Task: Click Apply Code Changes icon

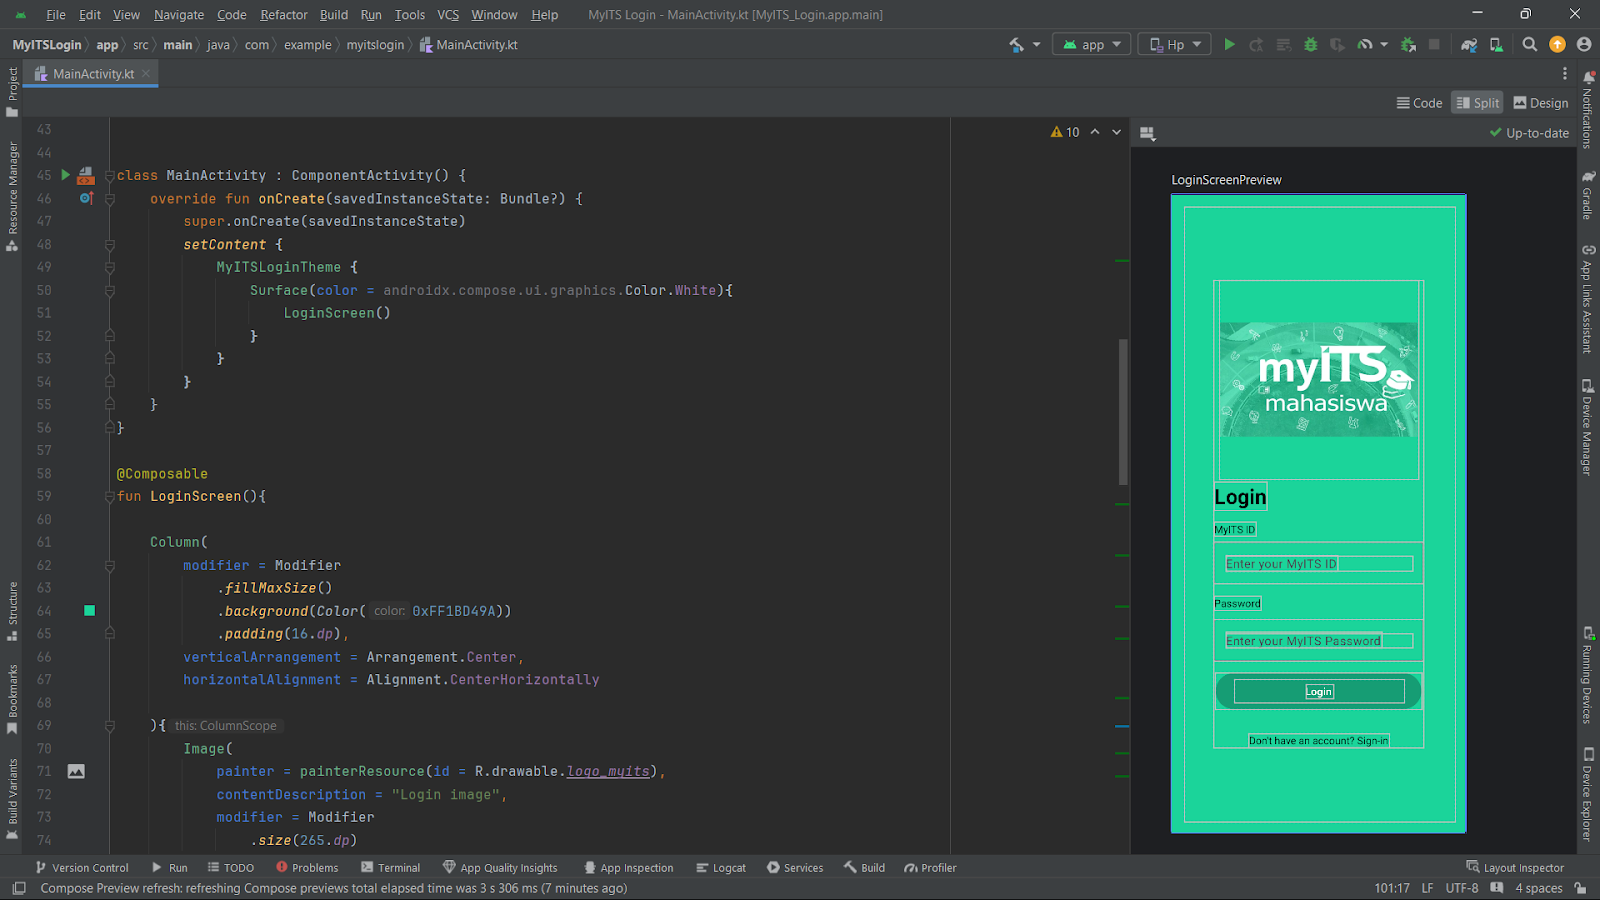Action: pyautogui.click(x=1284, y=44)
